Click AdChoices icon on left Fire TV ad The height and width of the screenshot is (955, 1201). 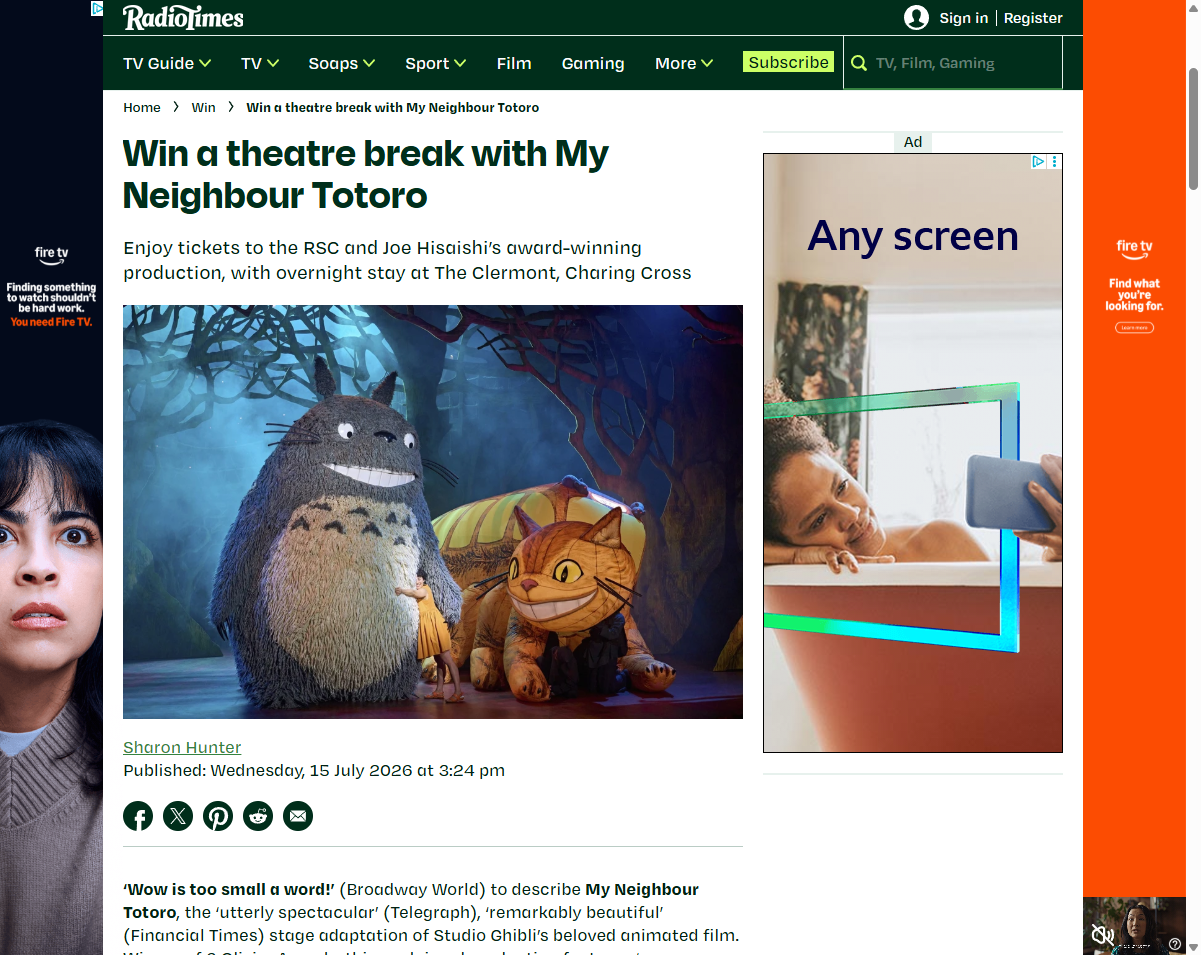tap(97, 8)
